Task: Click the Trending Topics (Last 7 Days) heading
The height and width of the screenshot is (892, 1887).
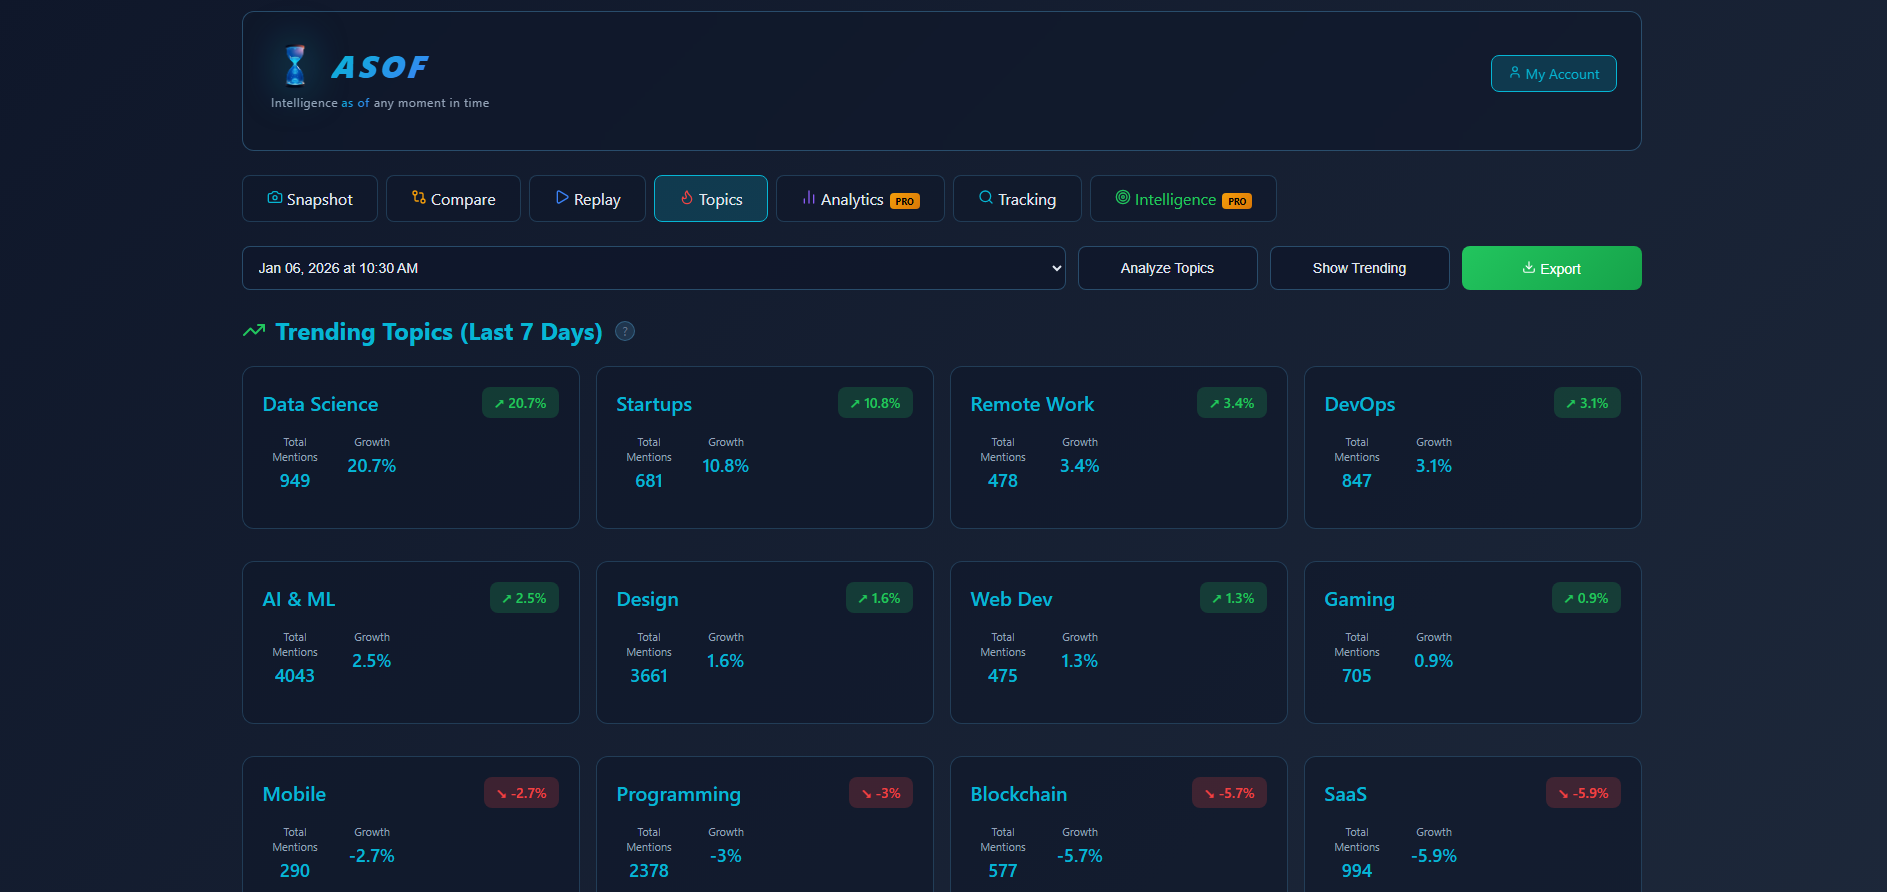Action: [439, 332]
